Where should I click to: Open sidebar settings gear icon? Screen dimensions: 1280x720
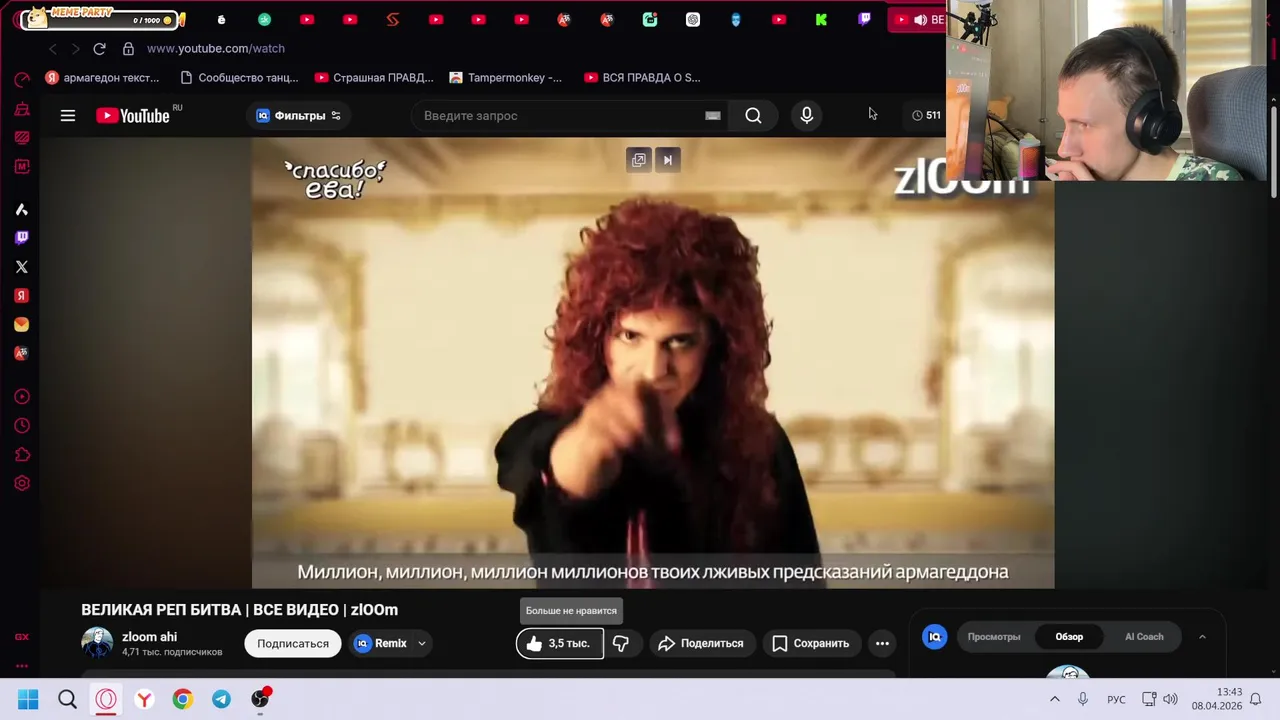pyautogui.click(x=22, y=484)
